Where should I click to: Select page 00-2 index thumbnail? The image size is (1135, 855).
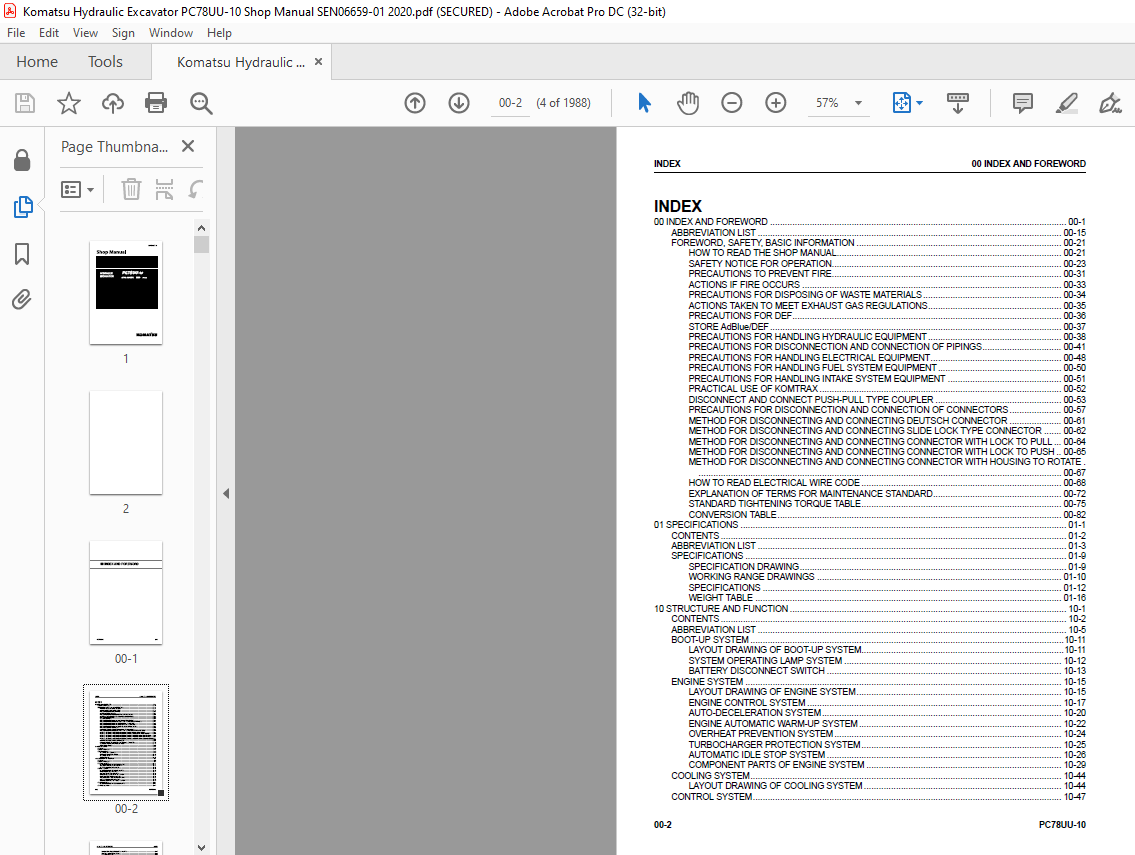tap(126, 742)
